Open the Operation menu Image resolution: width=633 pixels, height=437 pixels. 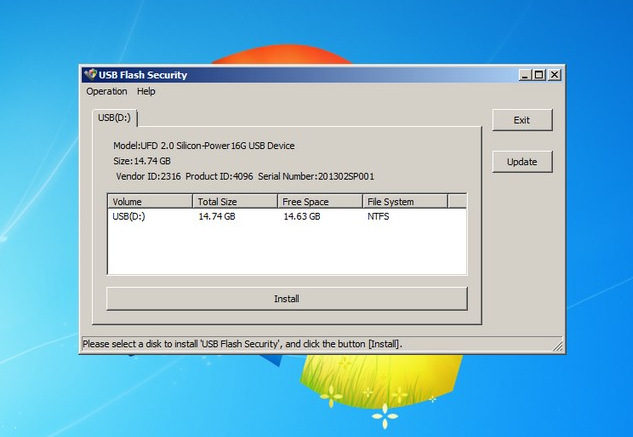coord(107,91)
